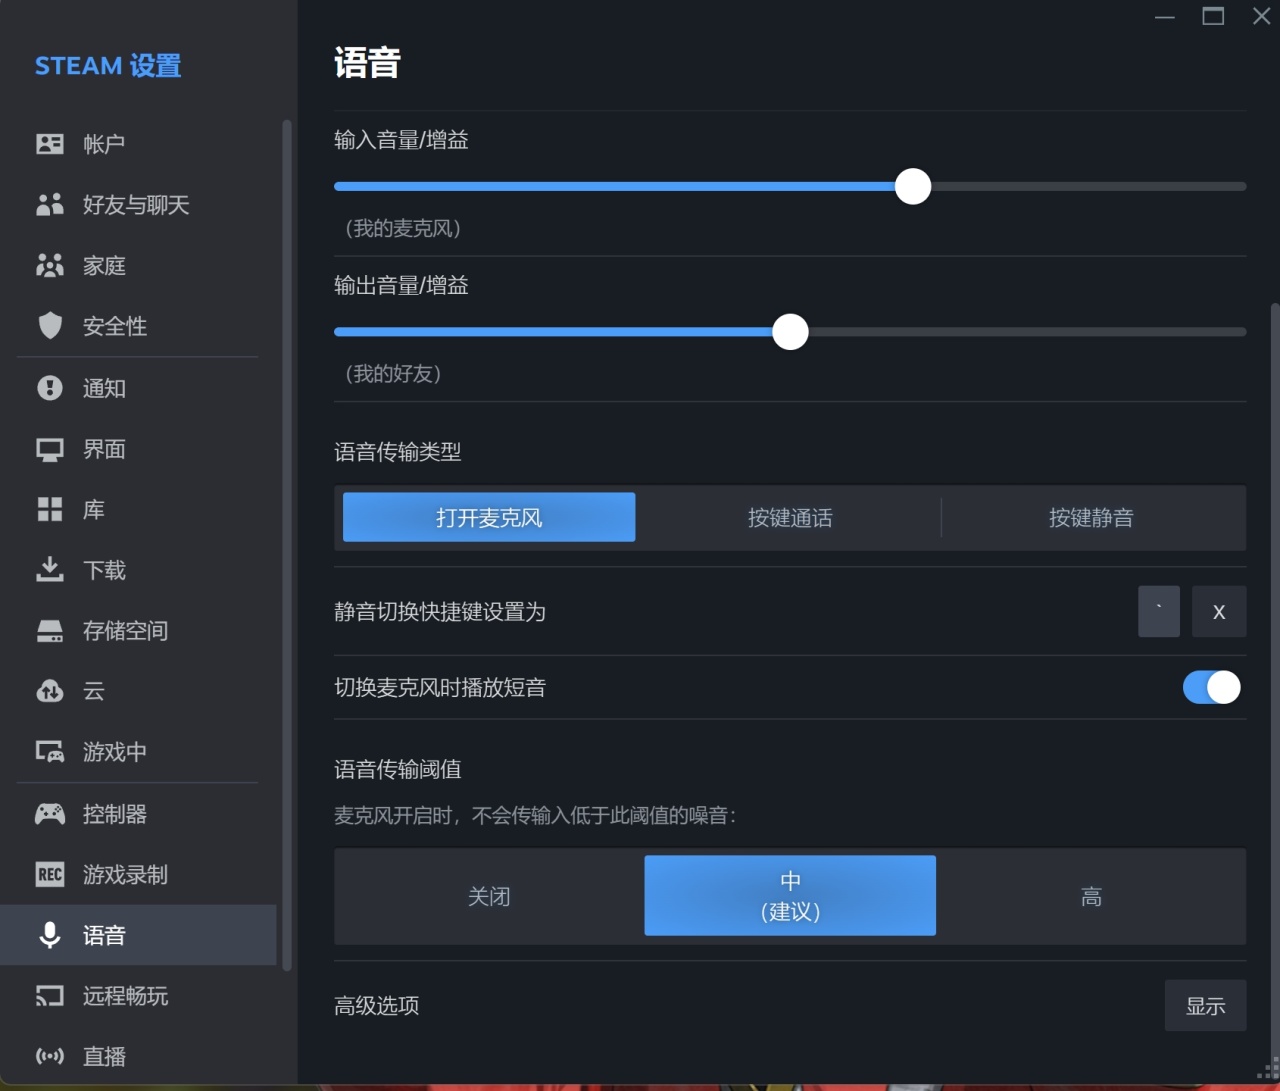Screen dimensions: 1280x1091
Task: Click the 控制器 gamepad icon
Action: [50, 814]
